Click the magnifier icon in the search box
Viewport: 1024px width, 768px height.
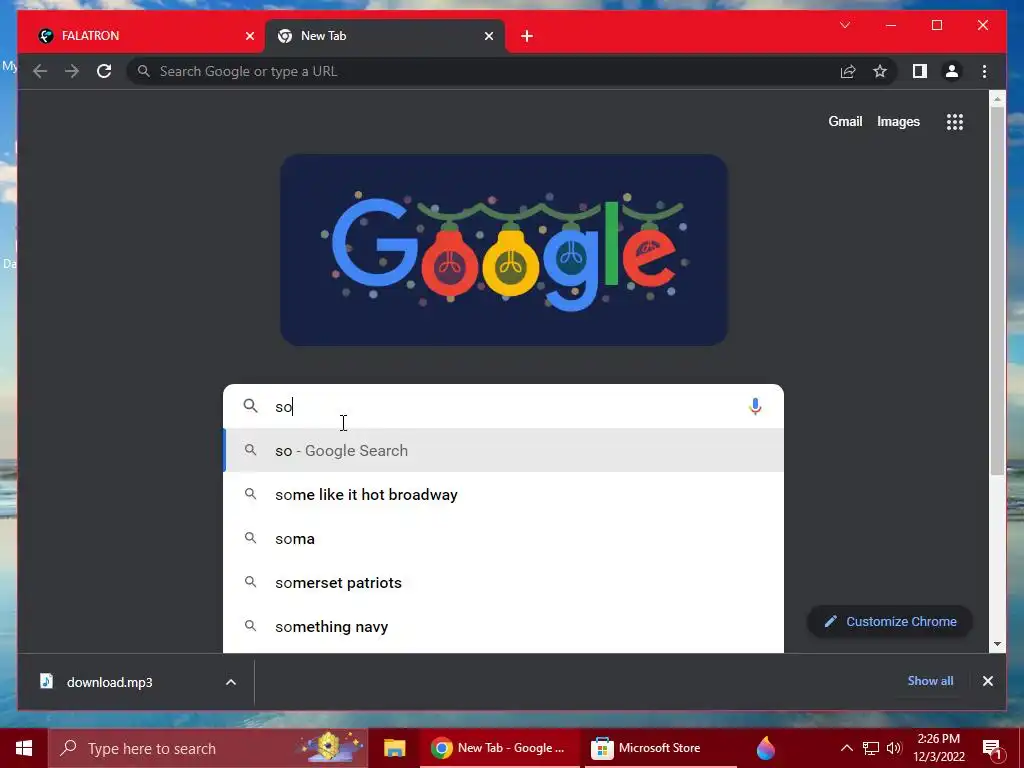250,406
